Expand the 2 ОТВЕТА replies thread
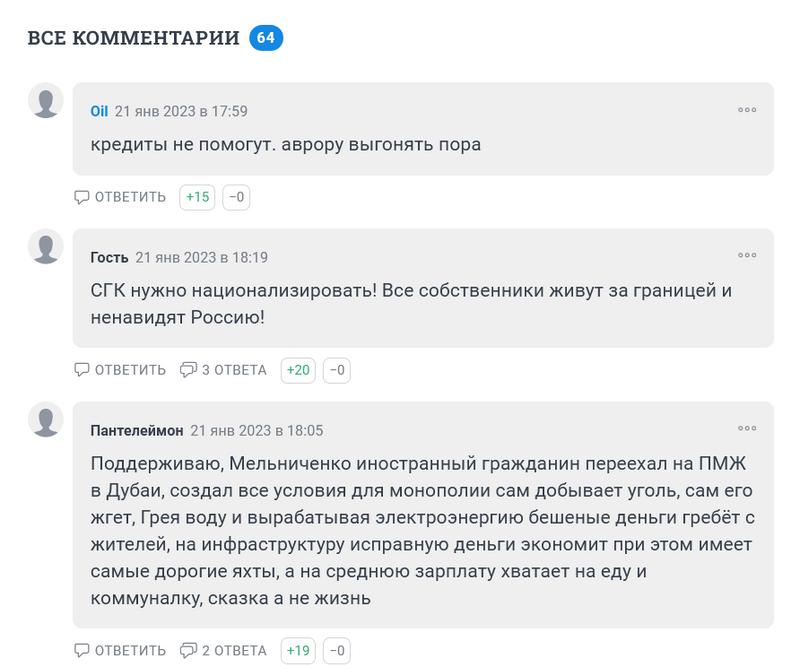 tap(223, 651)
